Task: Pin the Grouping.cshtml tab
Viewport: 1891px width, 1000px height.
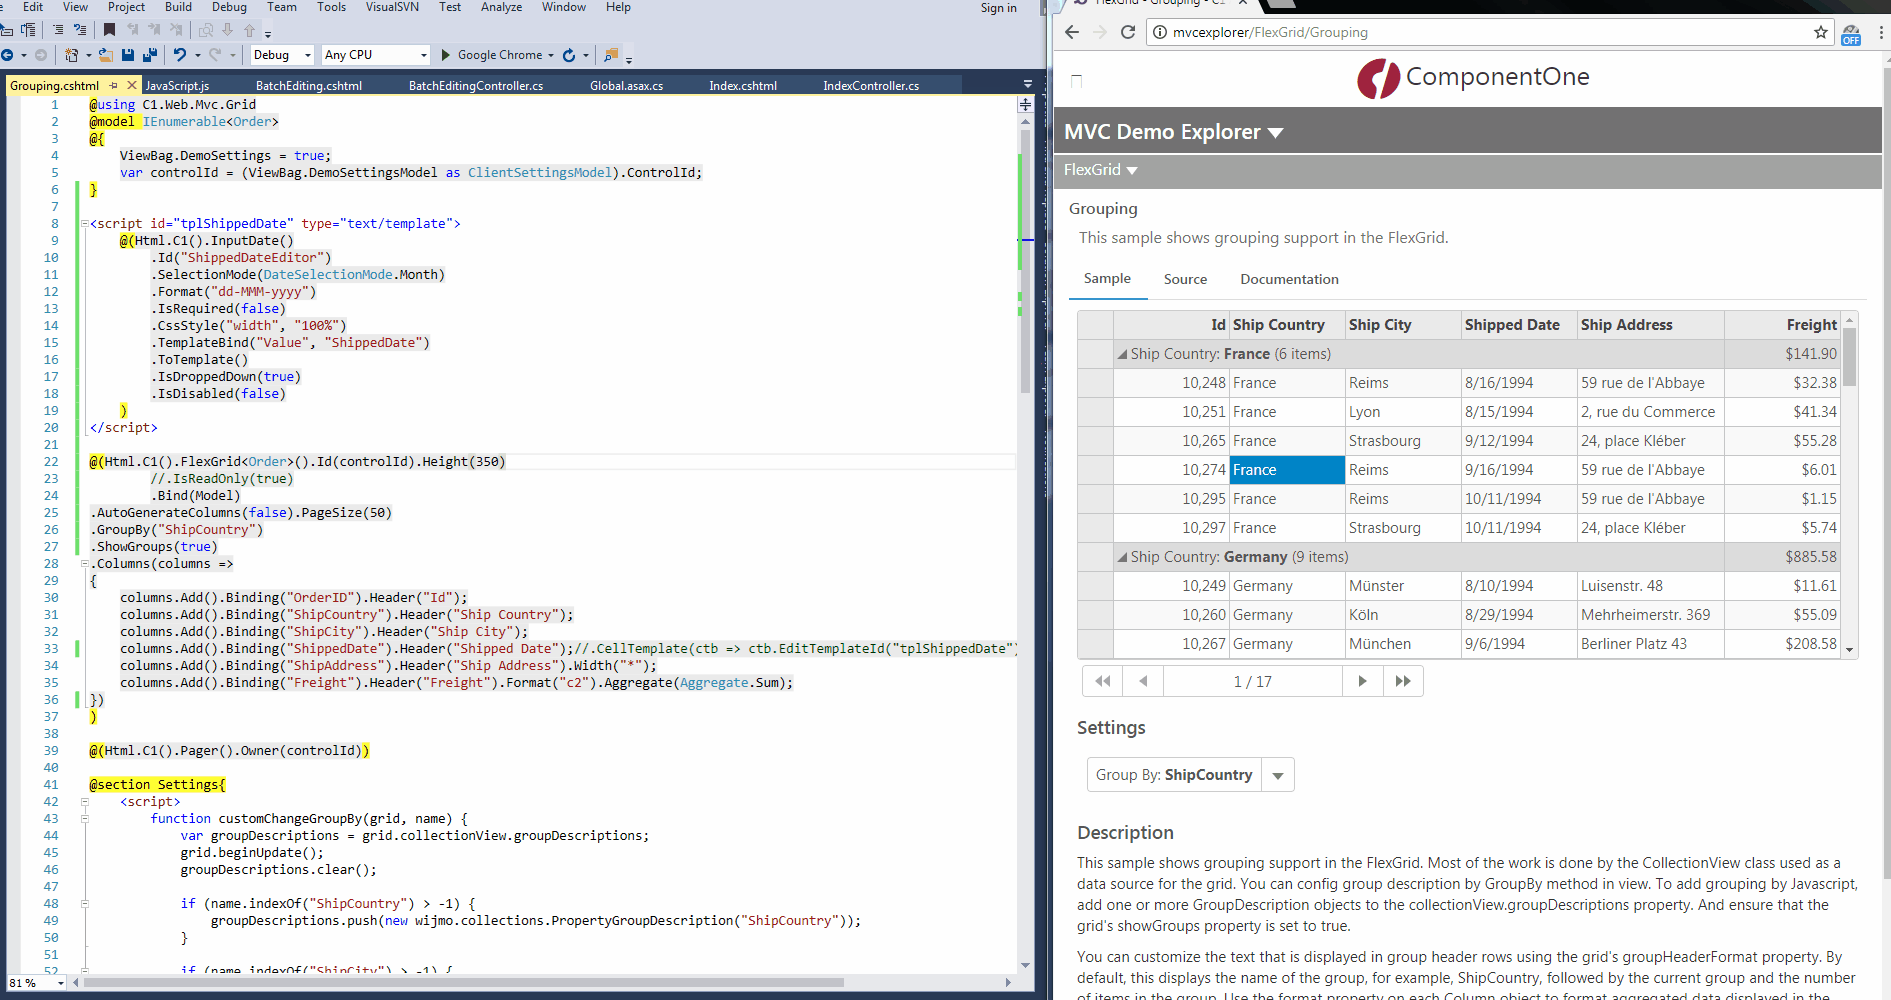Action: (114, 86)
